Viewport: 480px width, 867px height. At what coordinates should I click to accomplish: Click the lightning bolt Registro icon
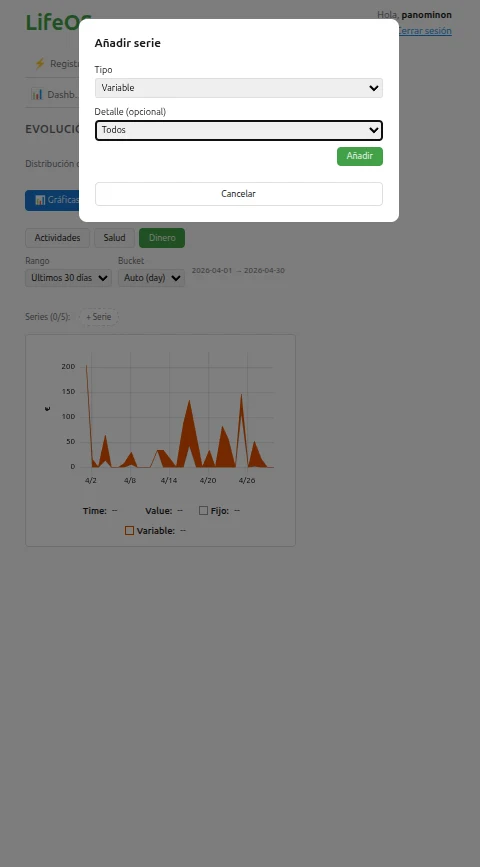(40, 64)
